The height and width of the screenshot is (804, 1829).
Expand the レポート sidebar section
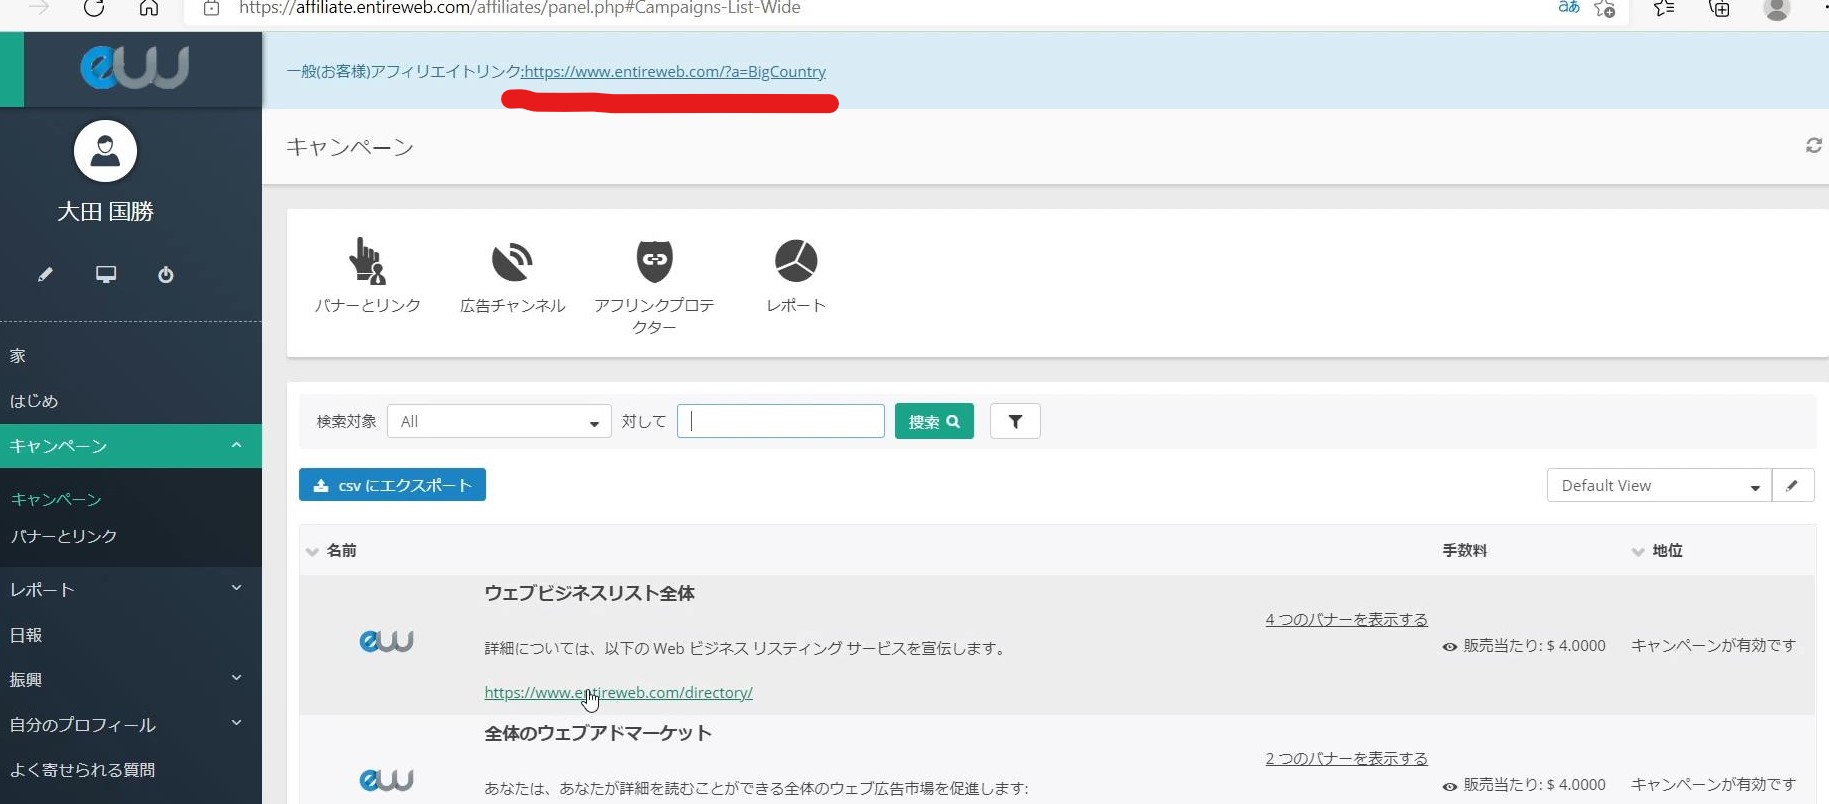pos(236,588)
